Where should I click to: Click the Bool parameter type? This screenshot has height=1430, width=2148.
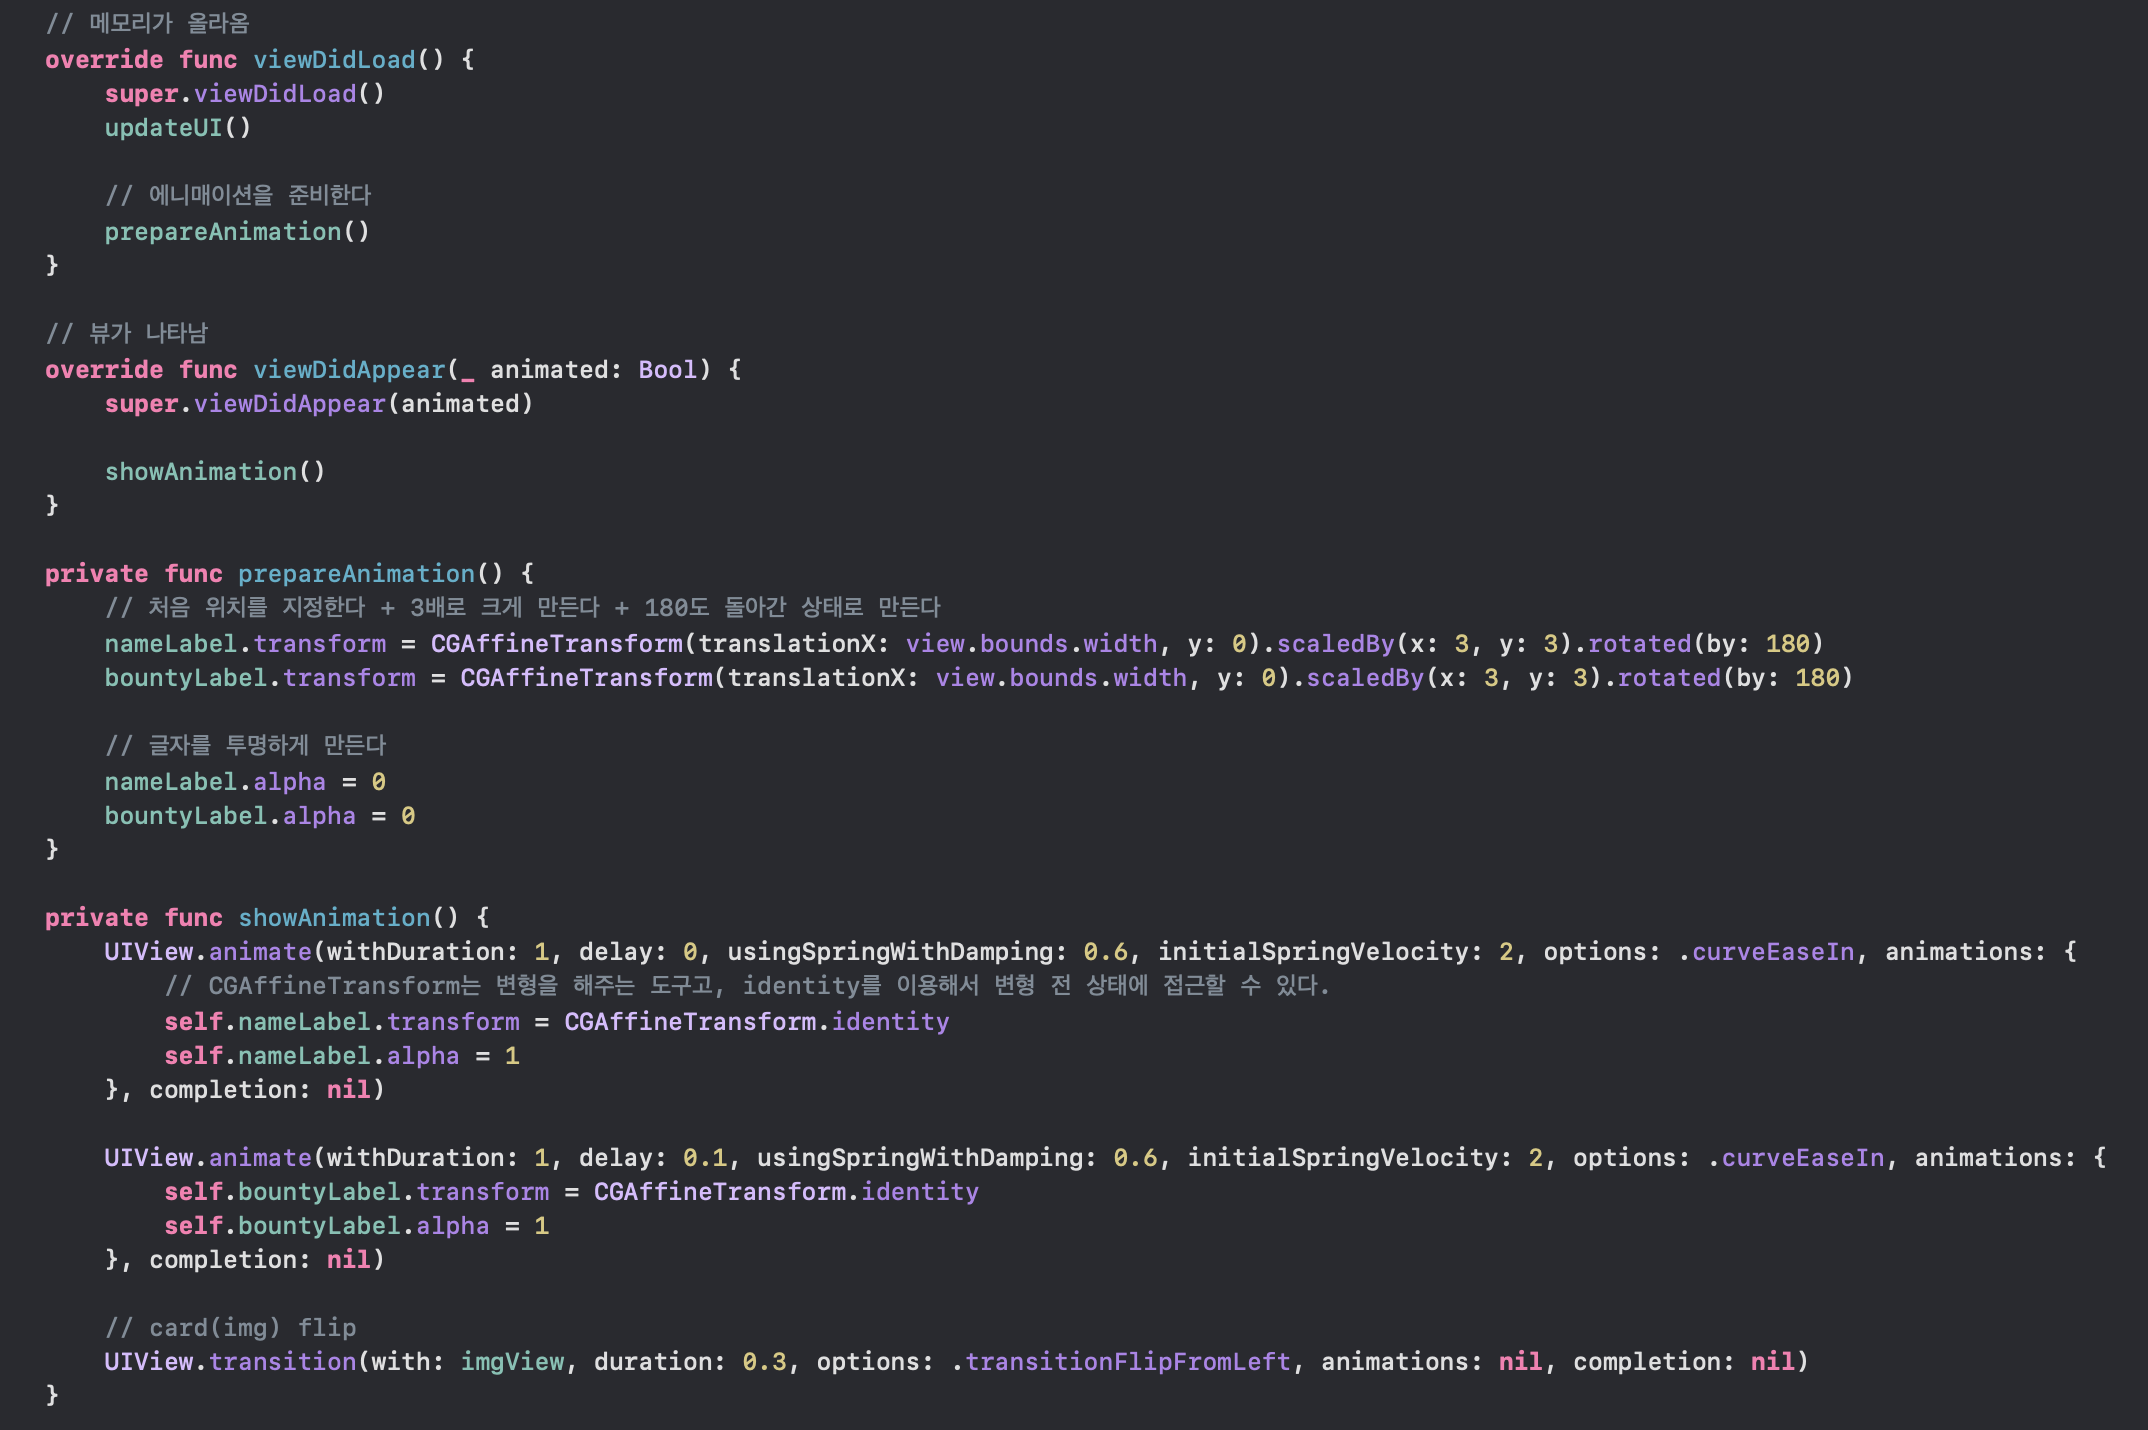tap(667, 370)
